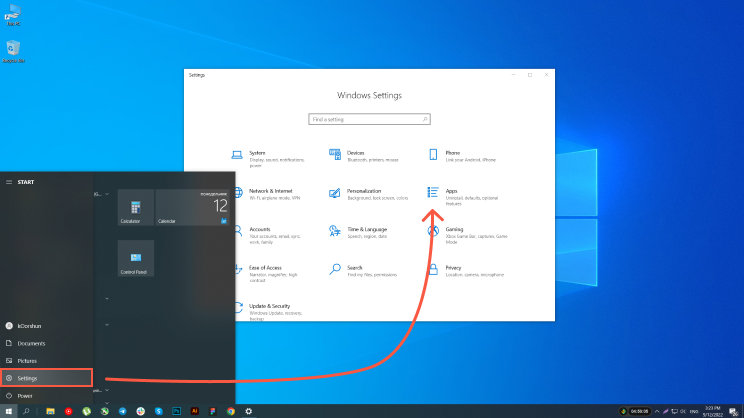Open the Calendar tile in Start
The image size is (744, 418).
click(x=192, y=207)
